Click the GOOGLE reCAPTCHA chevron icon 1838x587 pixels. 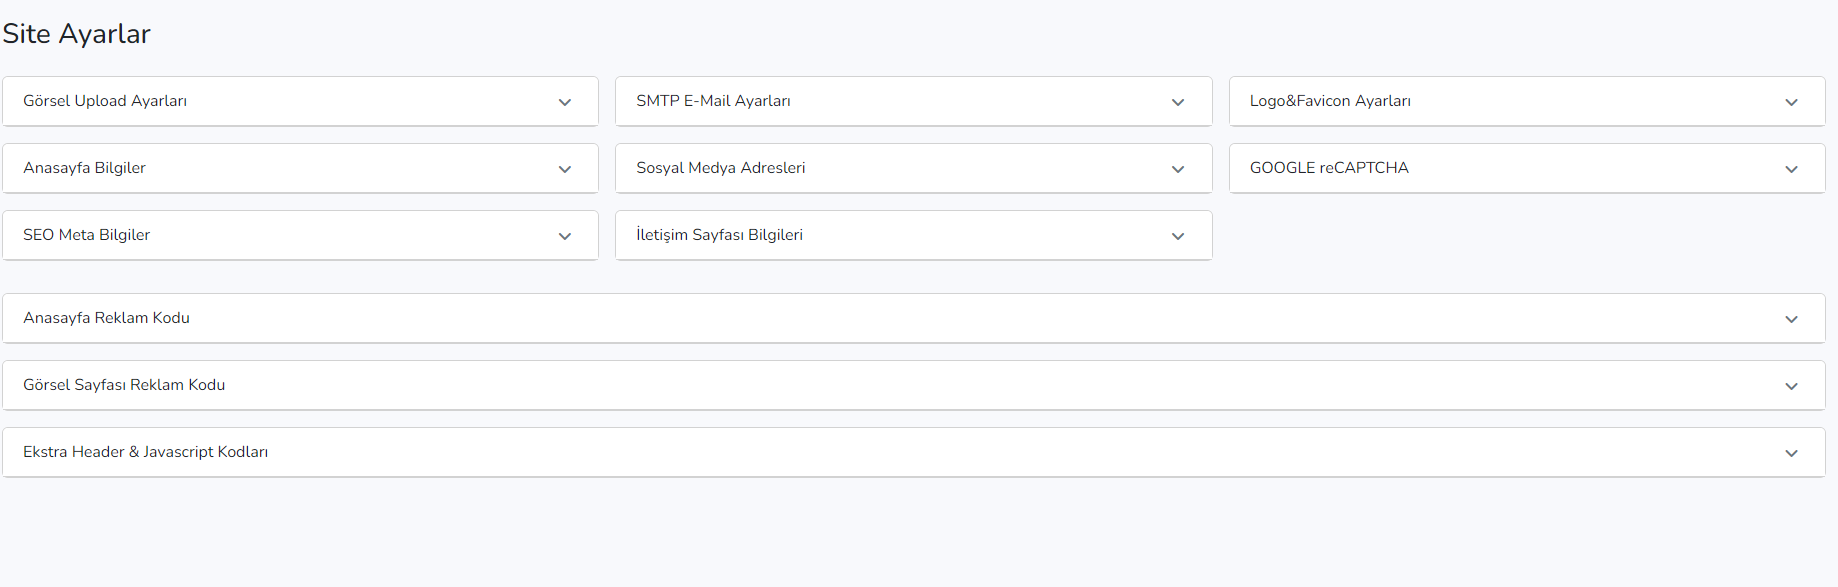coord(1791,169)
